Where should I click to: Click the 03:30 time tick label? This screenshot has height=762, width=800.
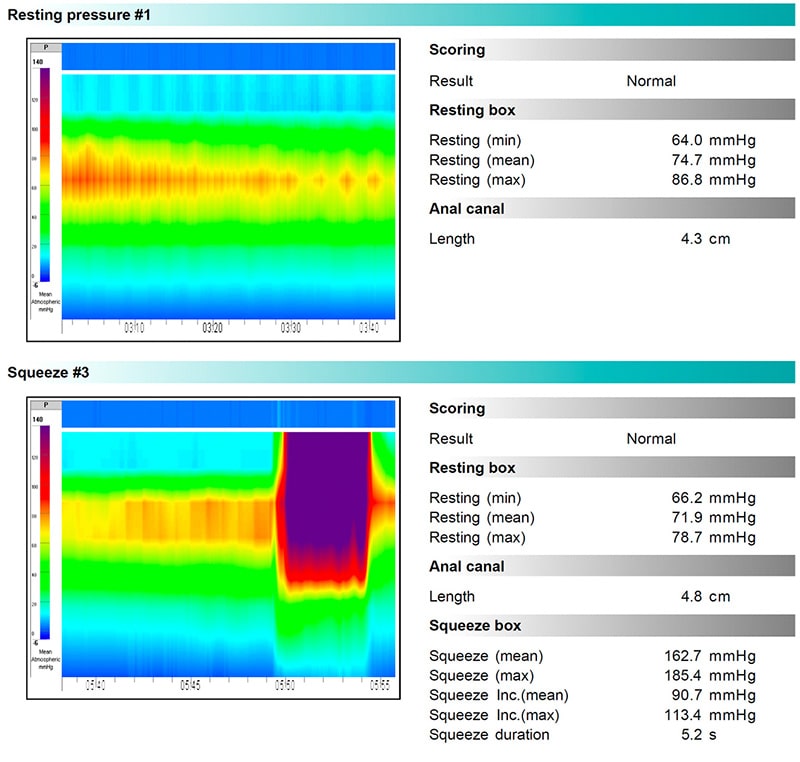point(290,327)
